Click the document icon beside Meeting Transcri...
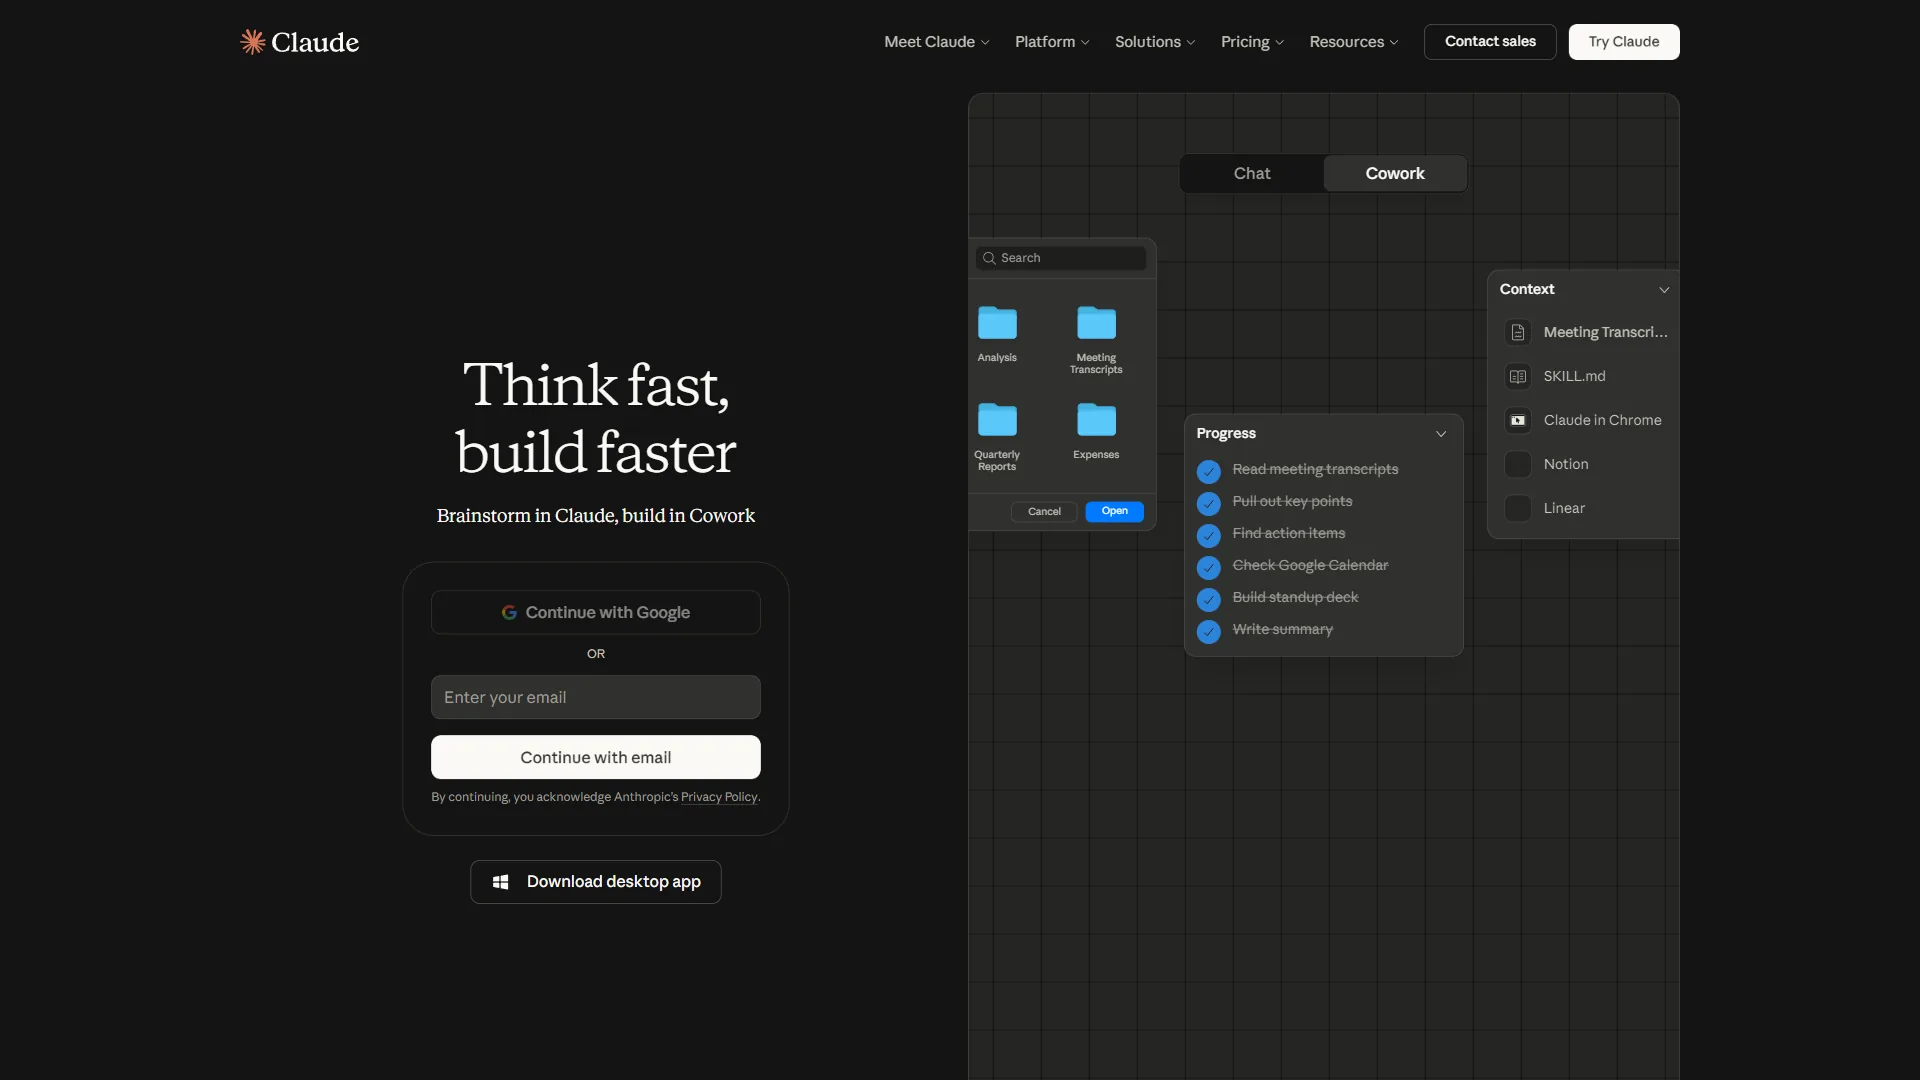Screen dimensions: 1920x1080 coord(1518,332)
